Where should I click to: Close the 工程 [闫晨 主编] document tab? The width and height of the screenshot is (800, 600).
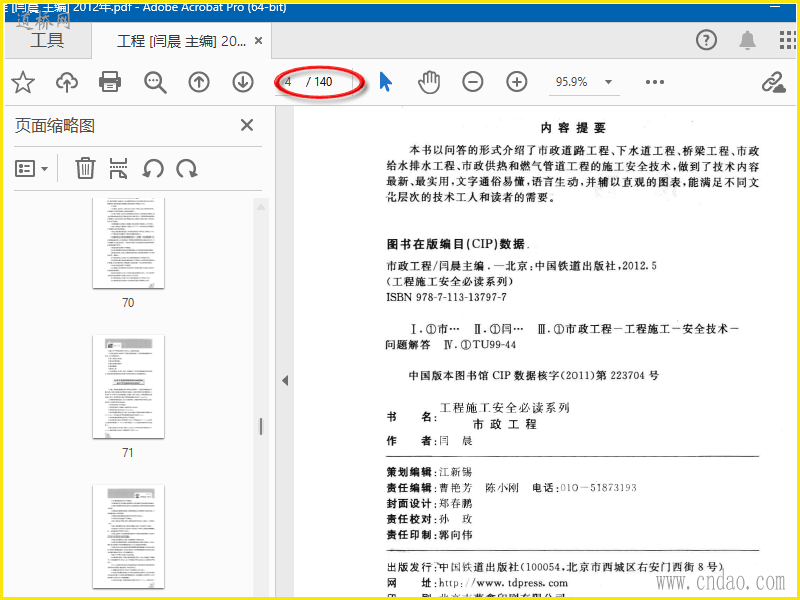click(259, 40)
